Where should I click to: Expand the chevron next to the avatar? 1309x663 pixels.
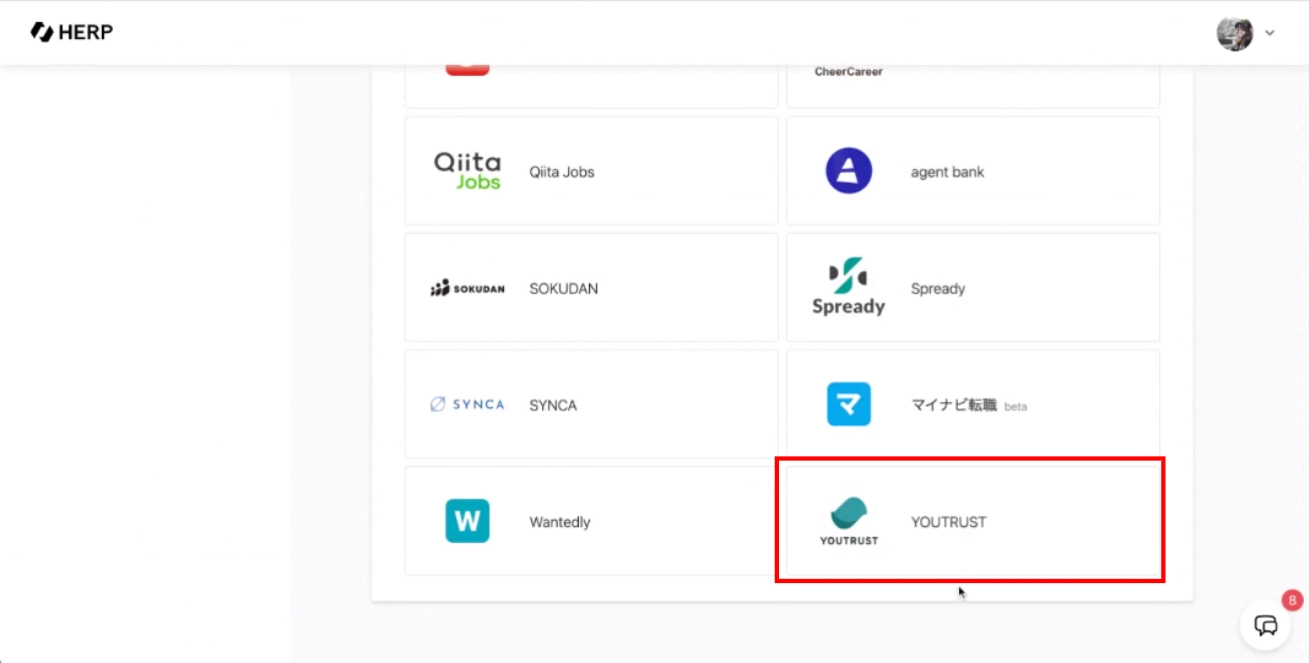(1270, 33)
